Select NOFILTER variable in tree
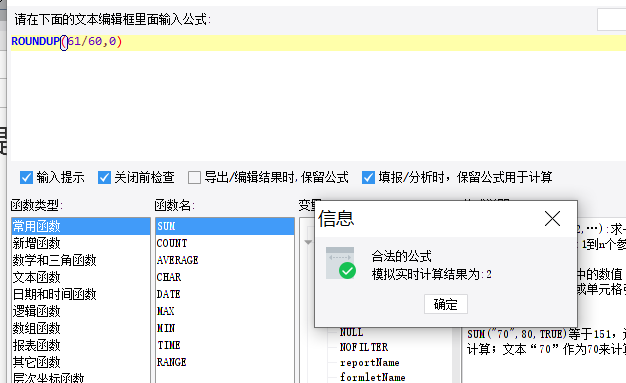 (x=364, y=347)
